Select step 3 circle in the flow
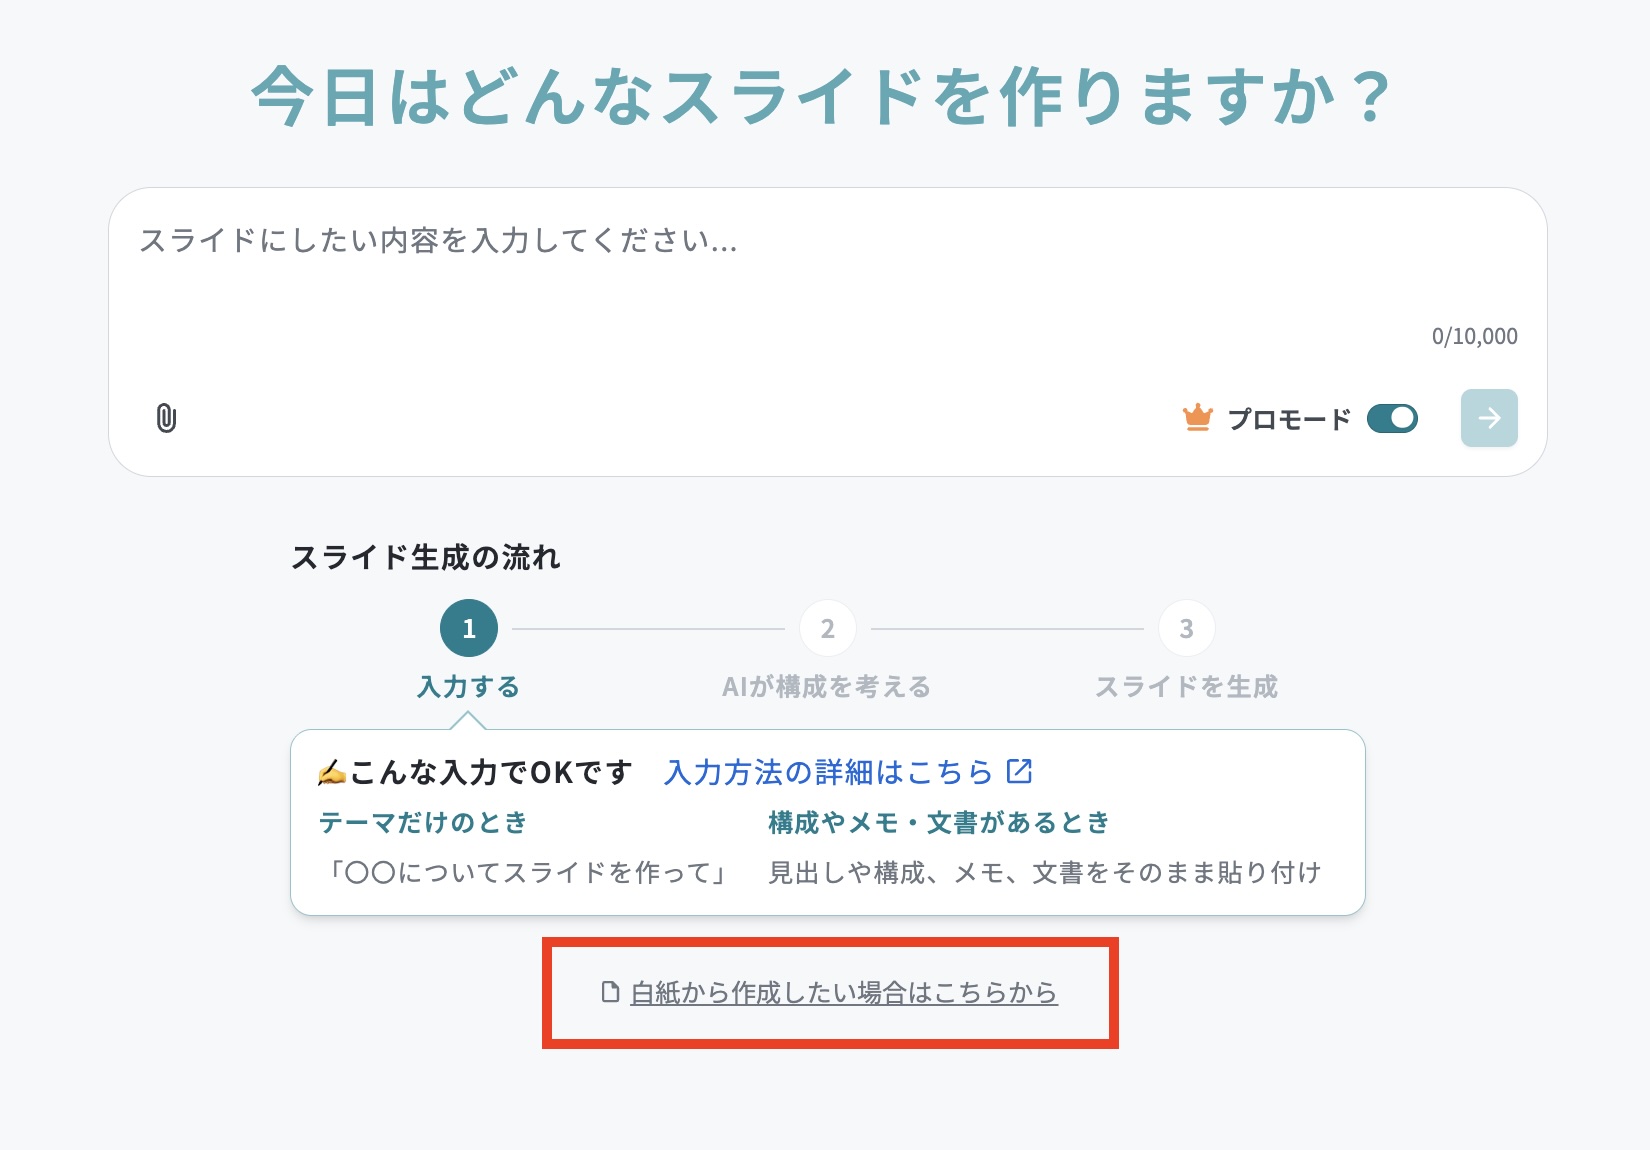 point(1186,628)
